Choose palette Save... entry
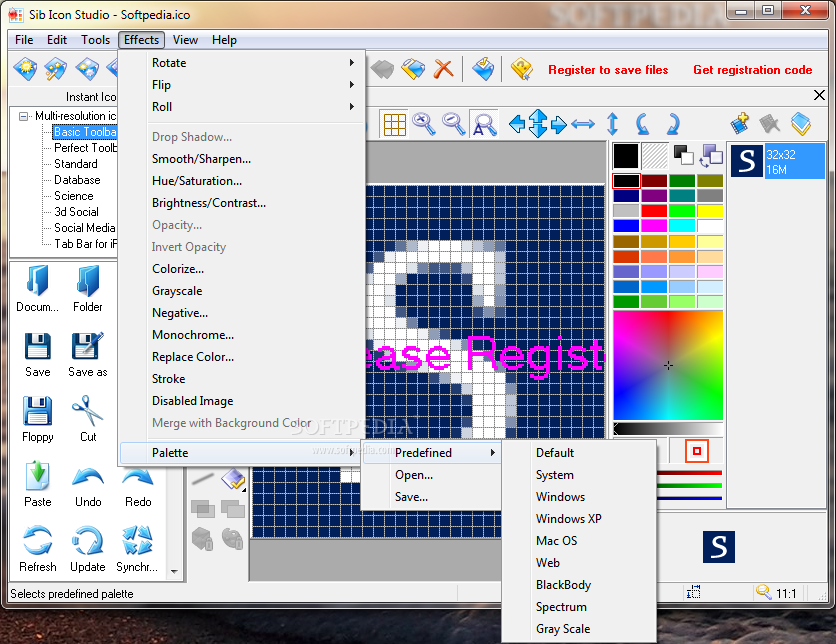 tap(431, 497)
